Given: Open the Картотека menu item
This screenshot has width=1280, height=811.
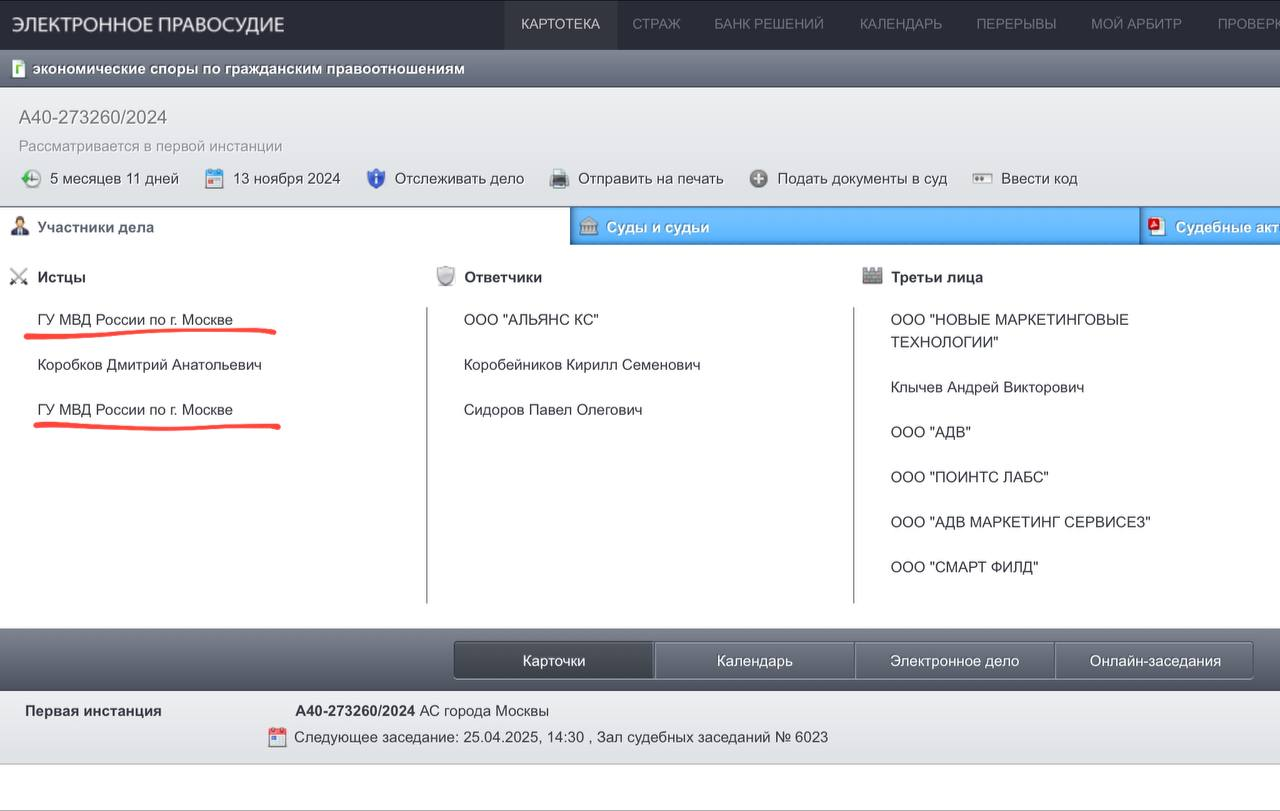Looking at the screenshot, I should [x=561, y=24].
